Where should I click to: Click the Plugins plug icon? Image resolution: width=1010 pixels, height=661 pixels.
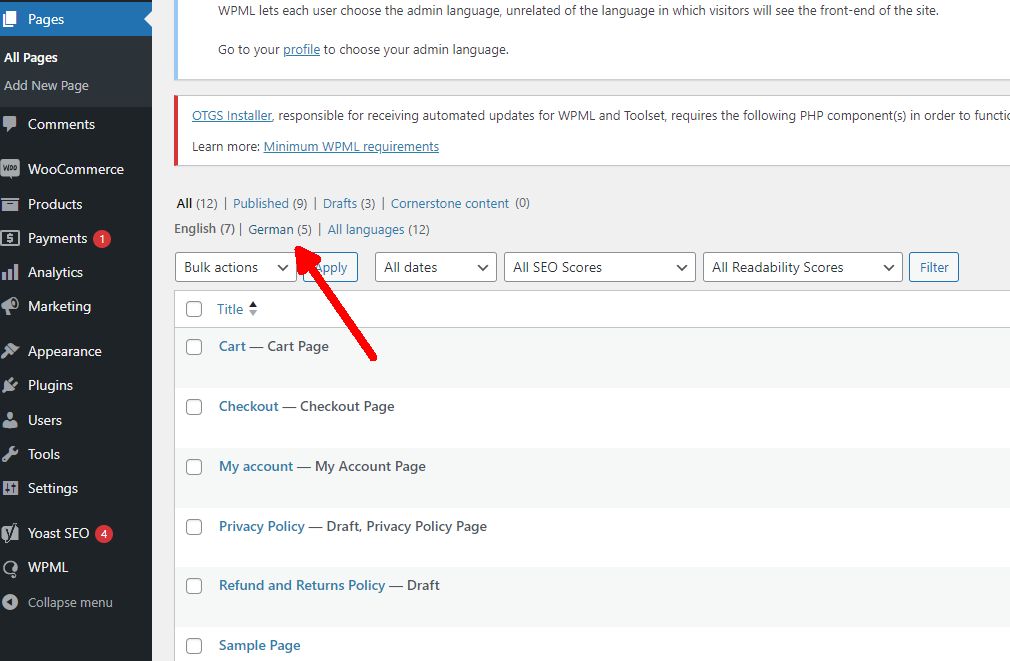pyautogui.click(x=10, y=385)
